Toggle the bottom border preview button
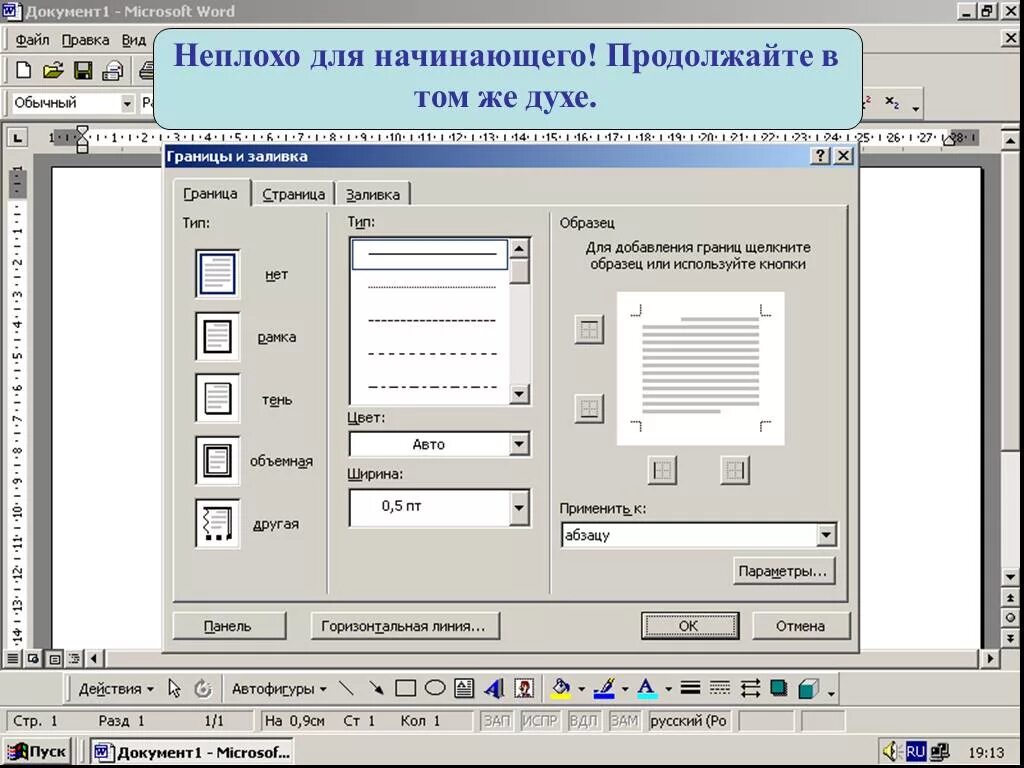This screenshot has height=768, width=1024. pyautogui.click(x=588, y=409)
